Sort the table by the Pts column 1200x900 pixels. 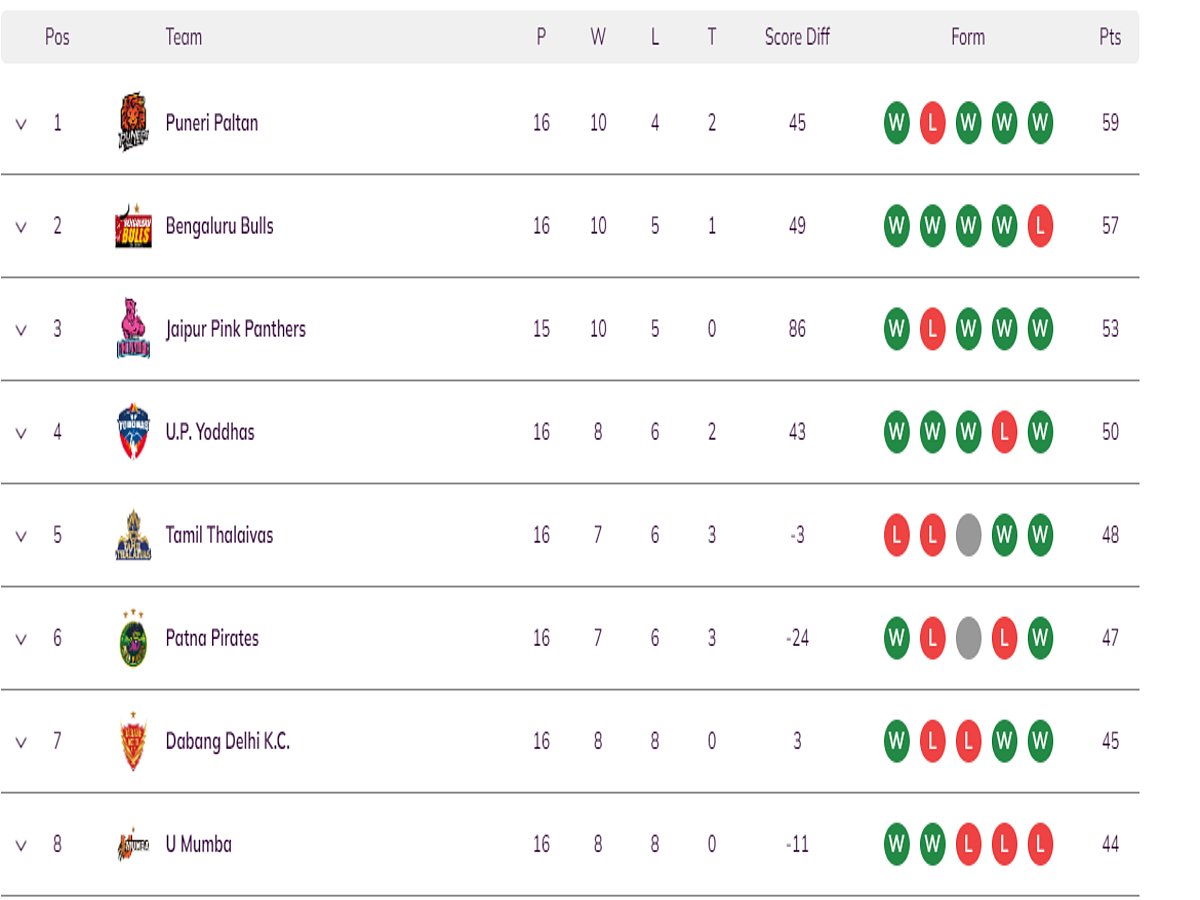click(1110, 38)
